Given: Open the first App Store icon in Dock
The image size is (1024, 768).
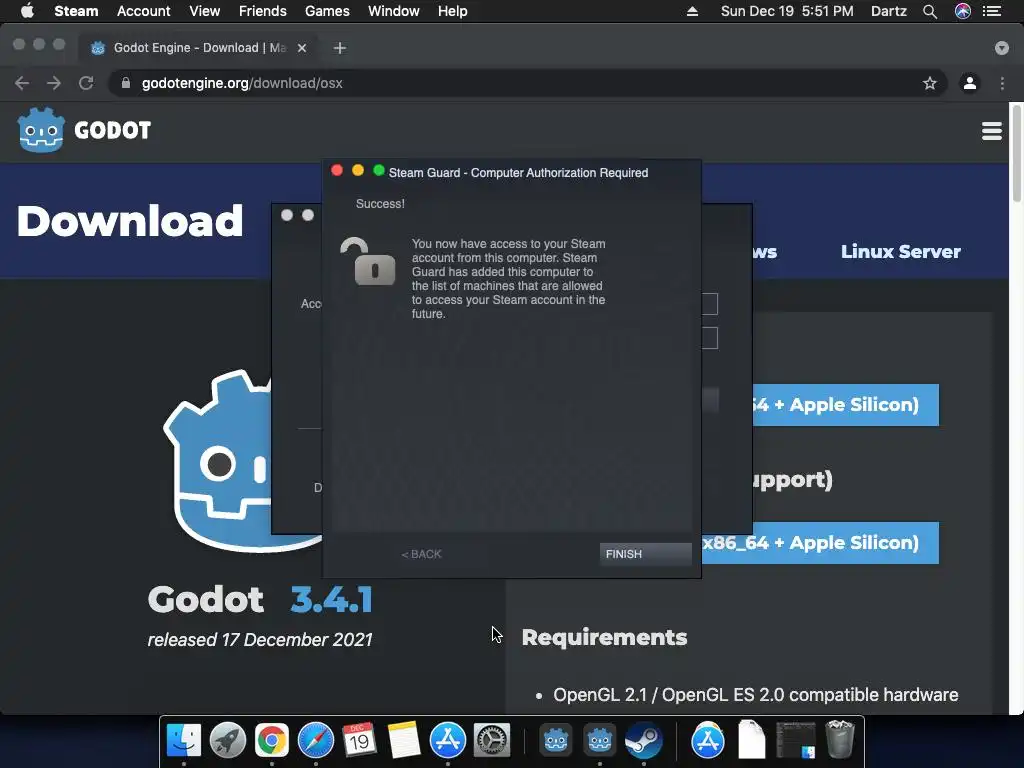Looking at the screenshot, I should [x=447, y=741].
